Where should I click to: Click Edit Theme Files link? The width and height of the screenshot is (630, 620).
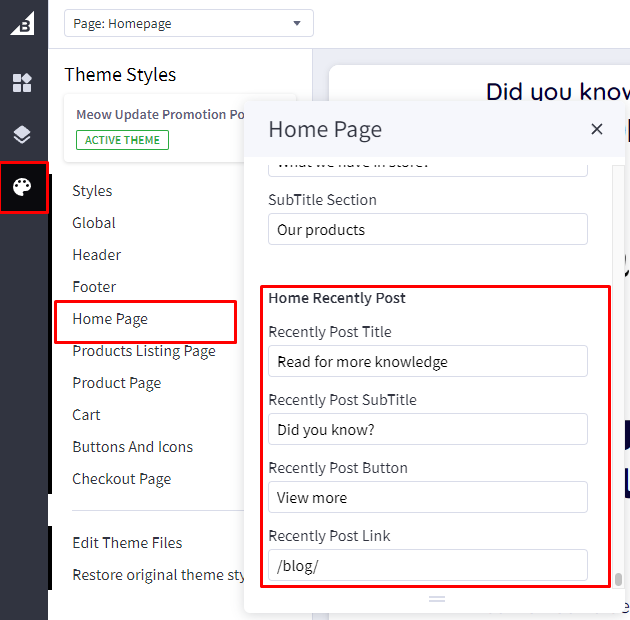tap(127, 543)
